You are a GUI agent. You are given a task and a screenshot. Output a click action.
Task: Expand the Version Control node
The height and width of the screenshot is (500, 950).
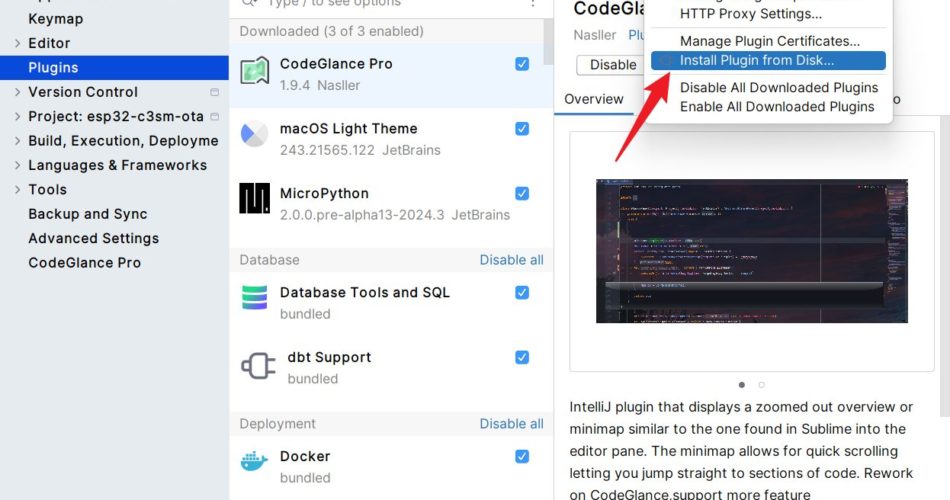(17, 92)
